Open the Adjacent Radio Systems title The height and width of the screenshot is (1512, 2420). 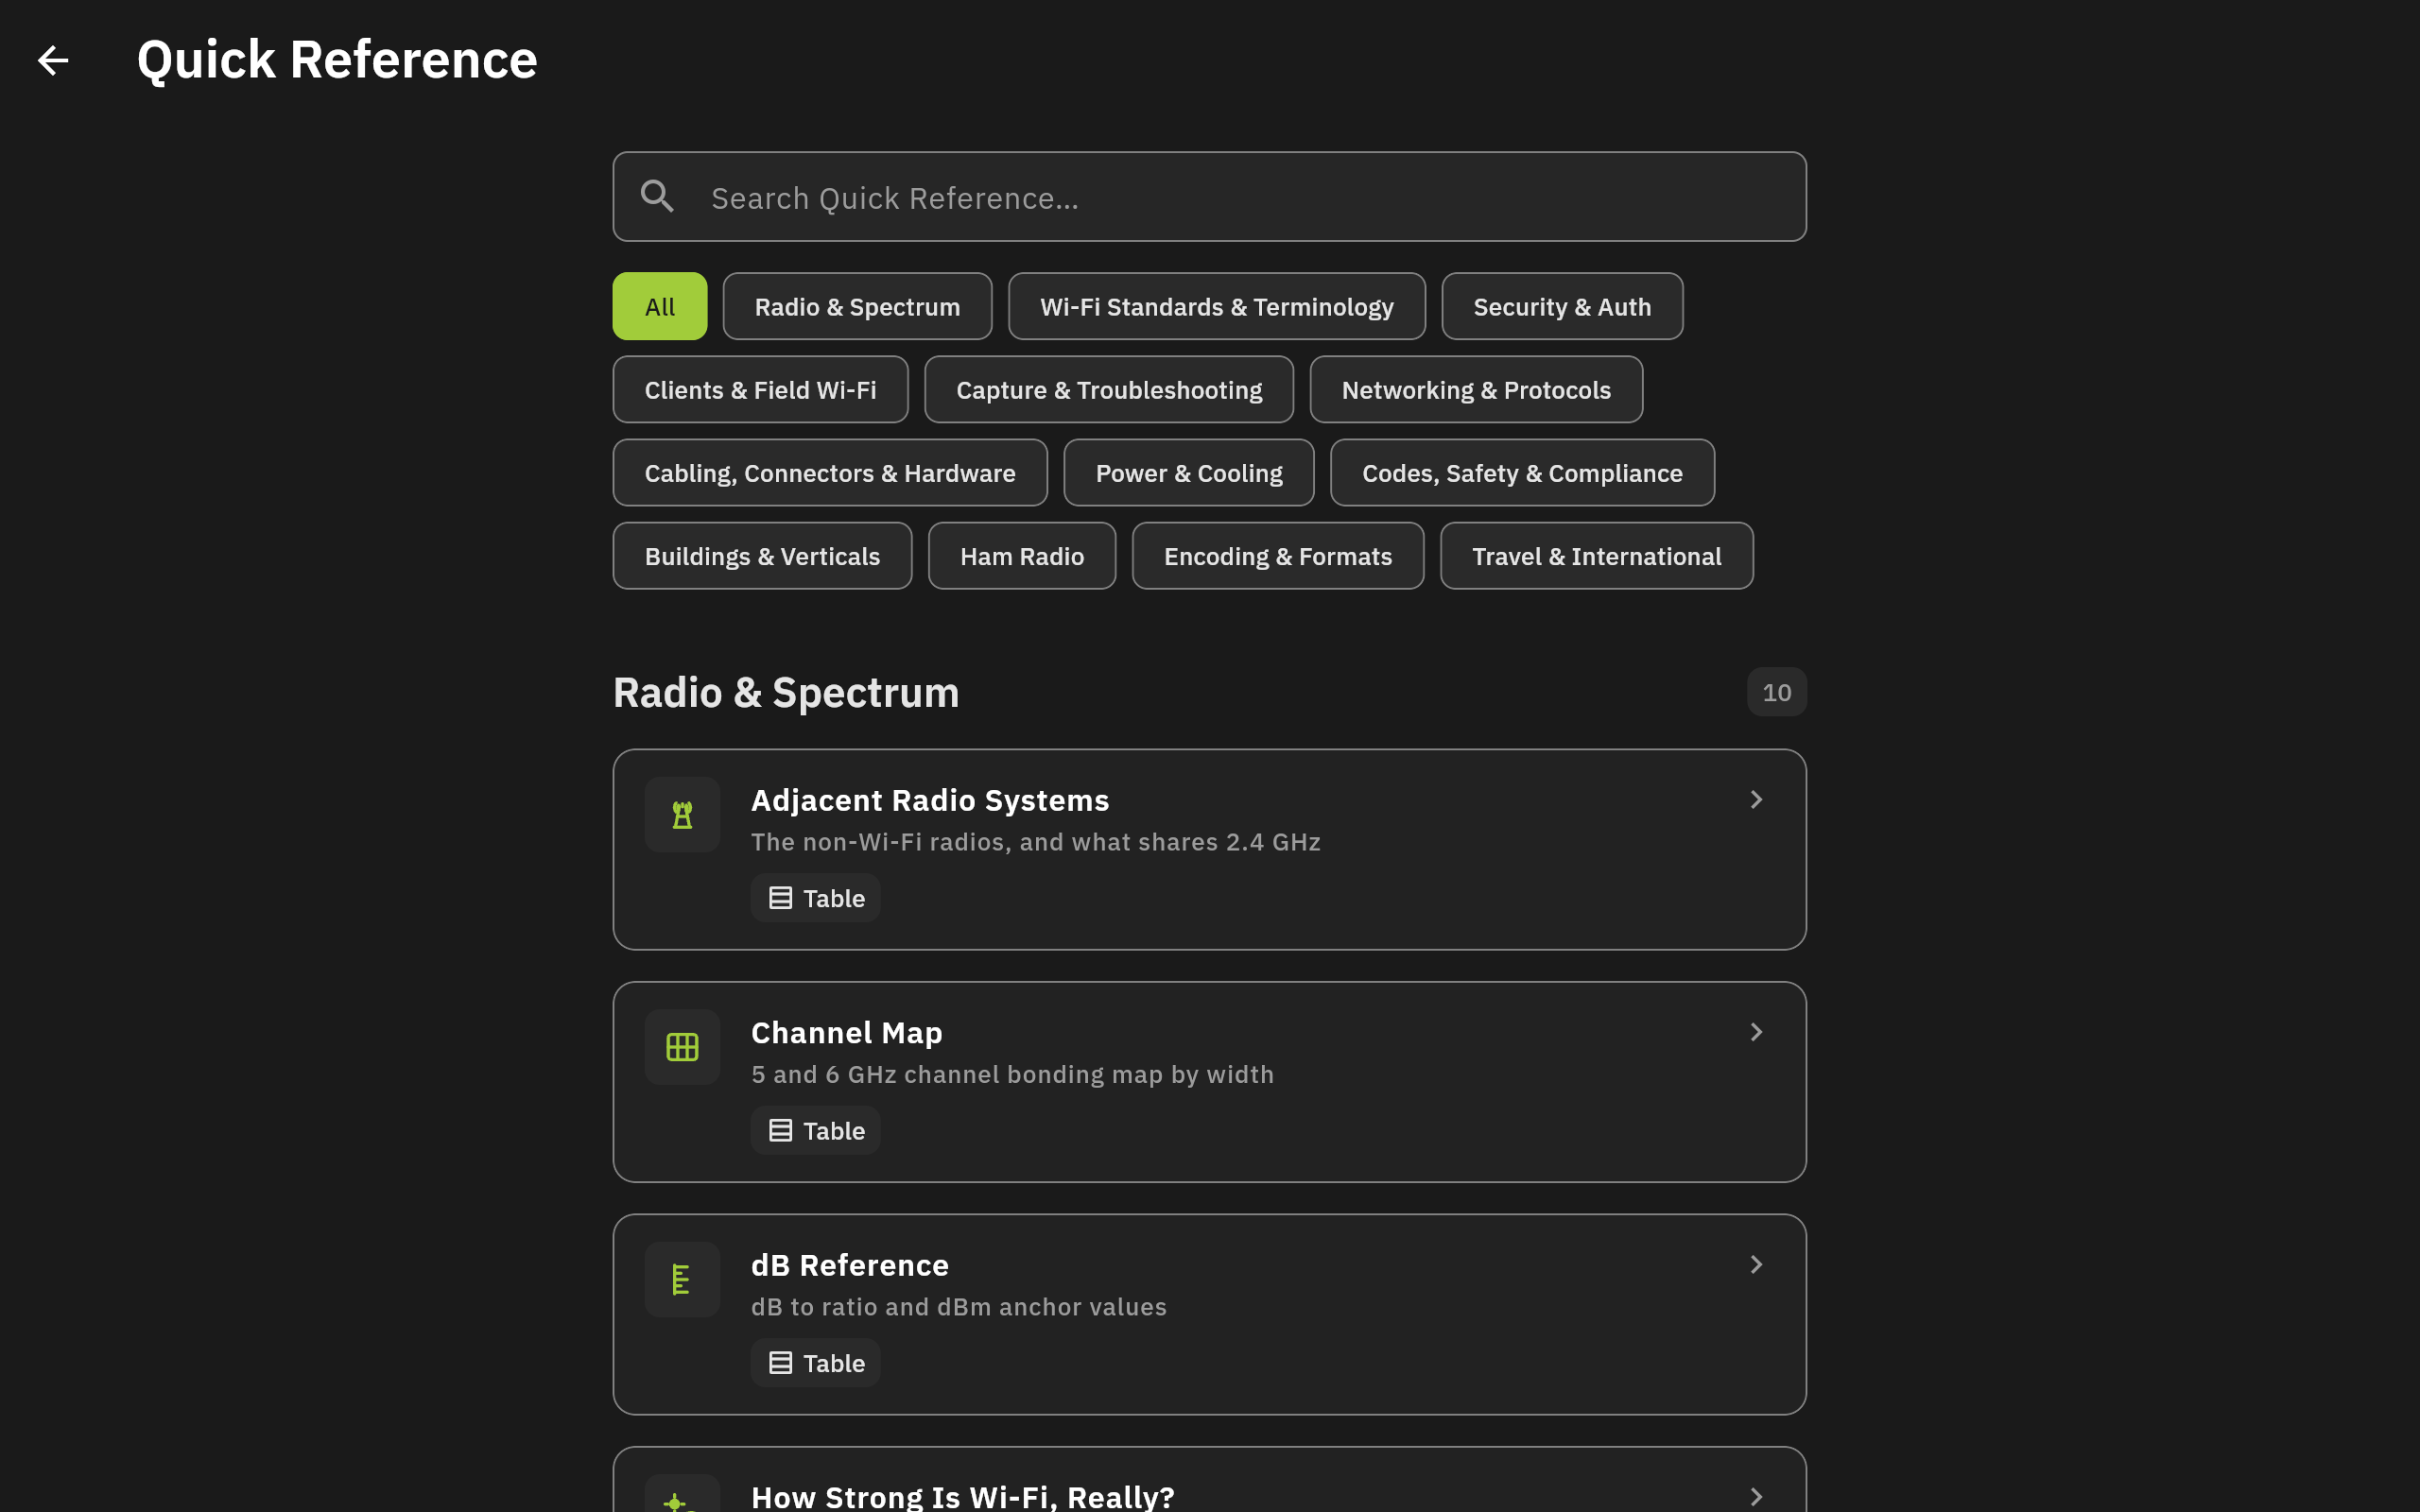[x=930, y=800]
